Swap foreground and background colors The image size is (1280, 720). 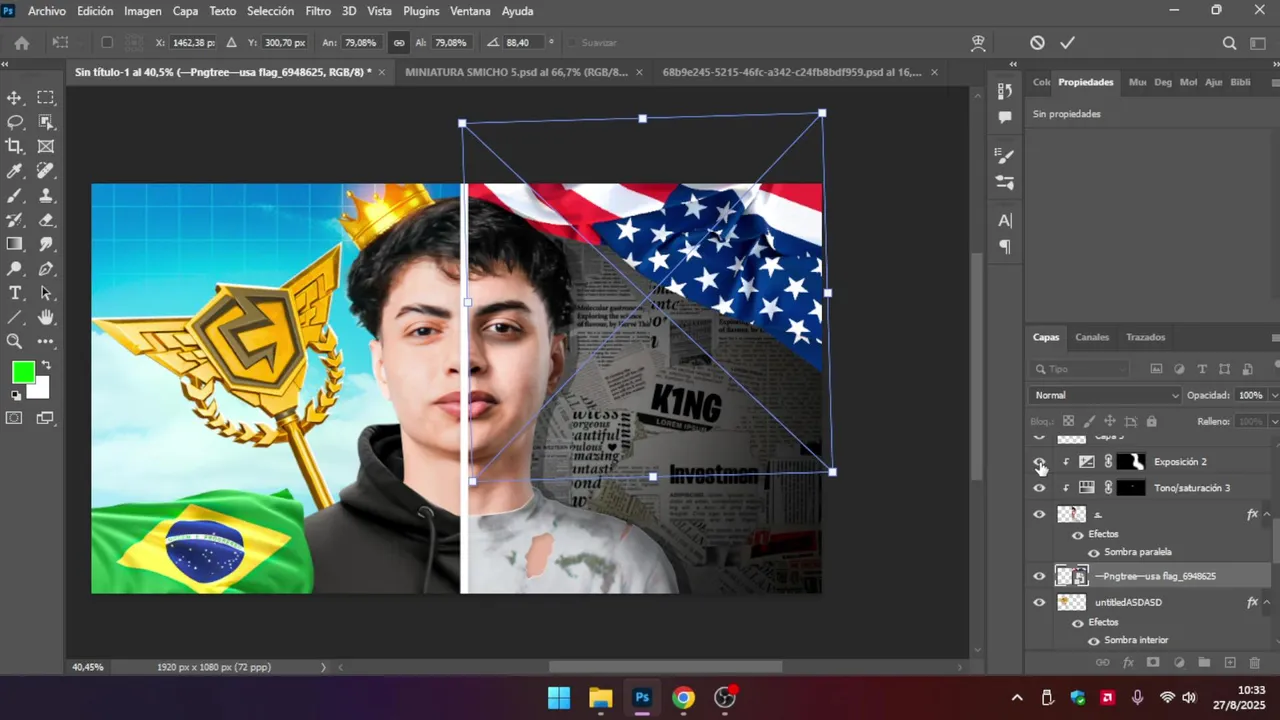pyautogui.click(x=45, y=365)
